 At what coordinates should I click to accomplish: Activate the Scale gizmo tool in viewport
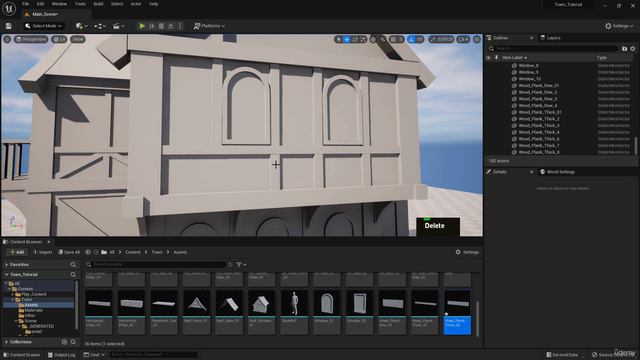point(363,39)
